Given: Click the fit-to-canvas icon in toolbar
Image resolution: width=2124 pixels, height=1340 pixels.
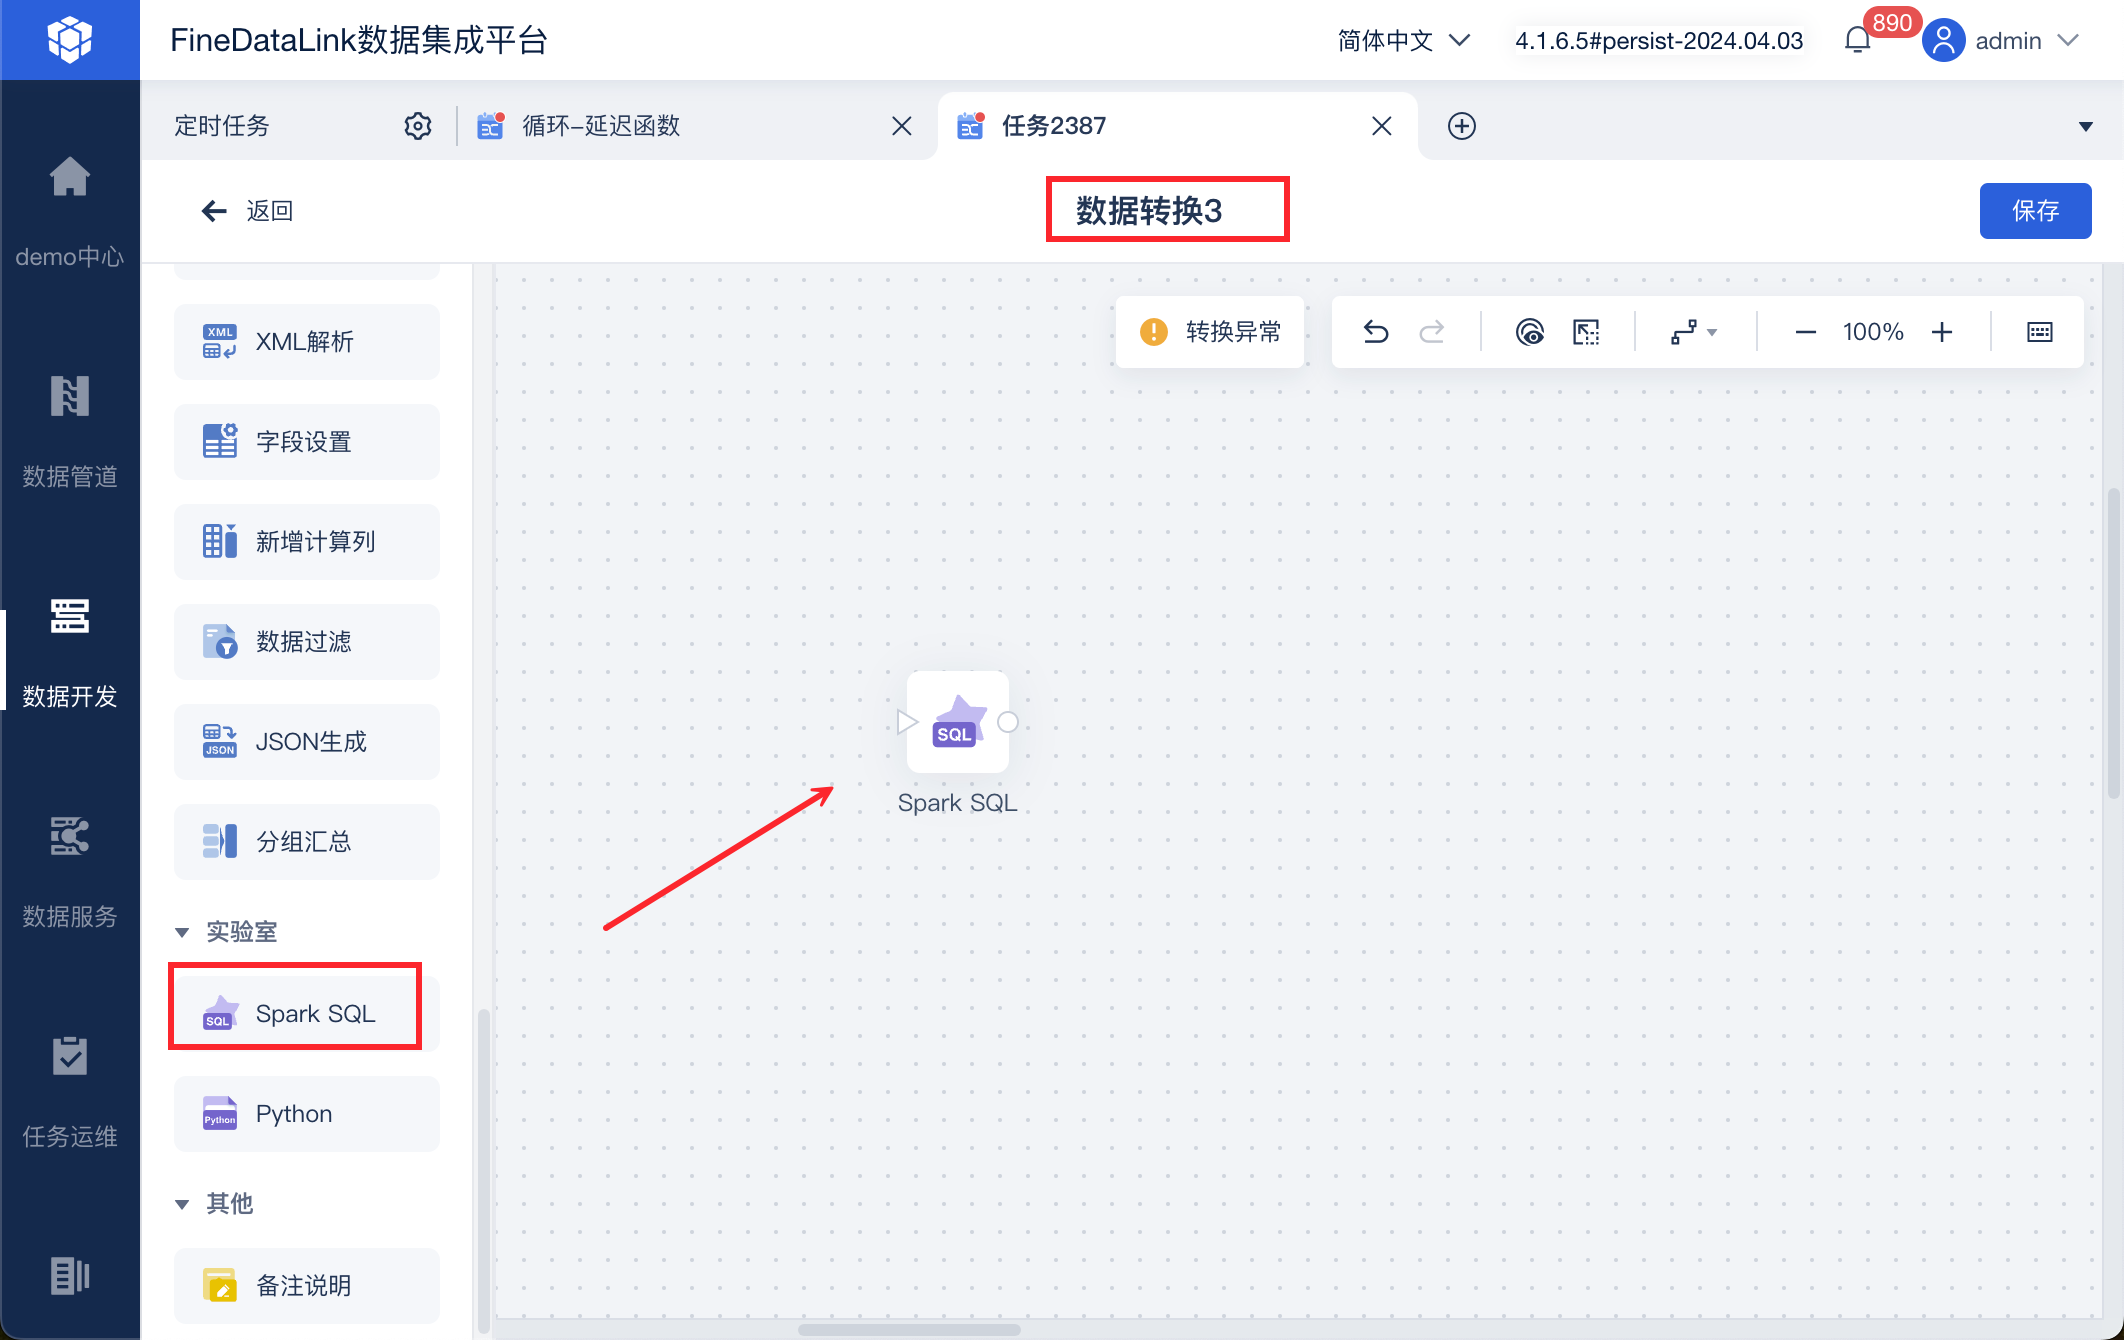Looking at the screenshot, I should [x=1586, y=332].
